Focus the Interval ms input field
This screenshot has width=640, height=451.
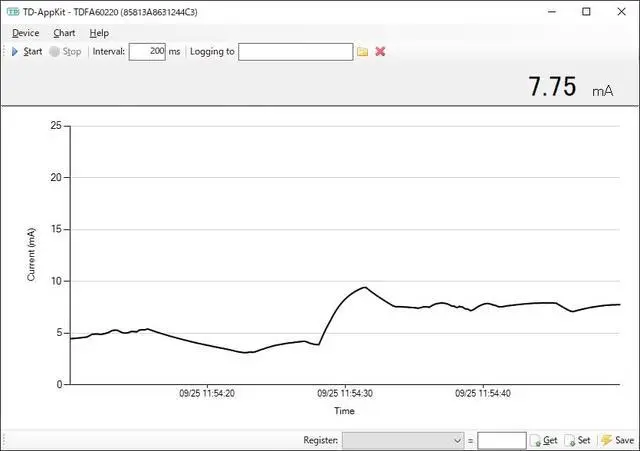coord(146,51)
